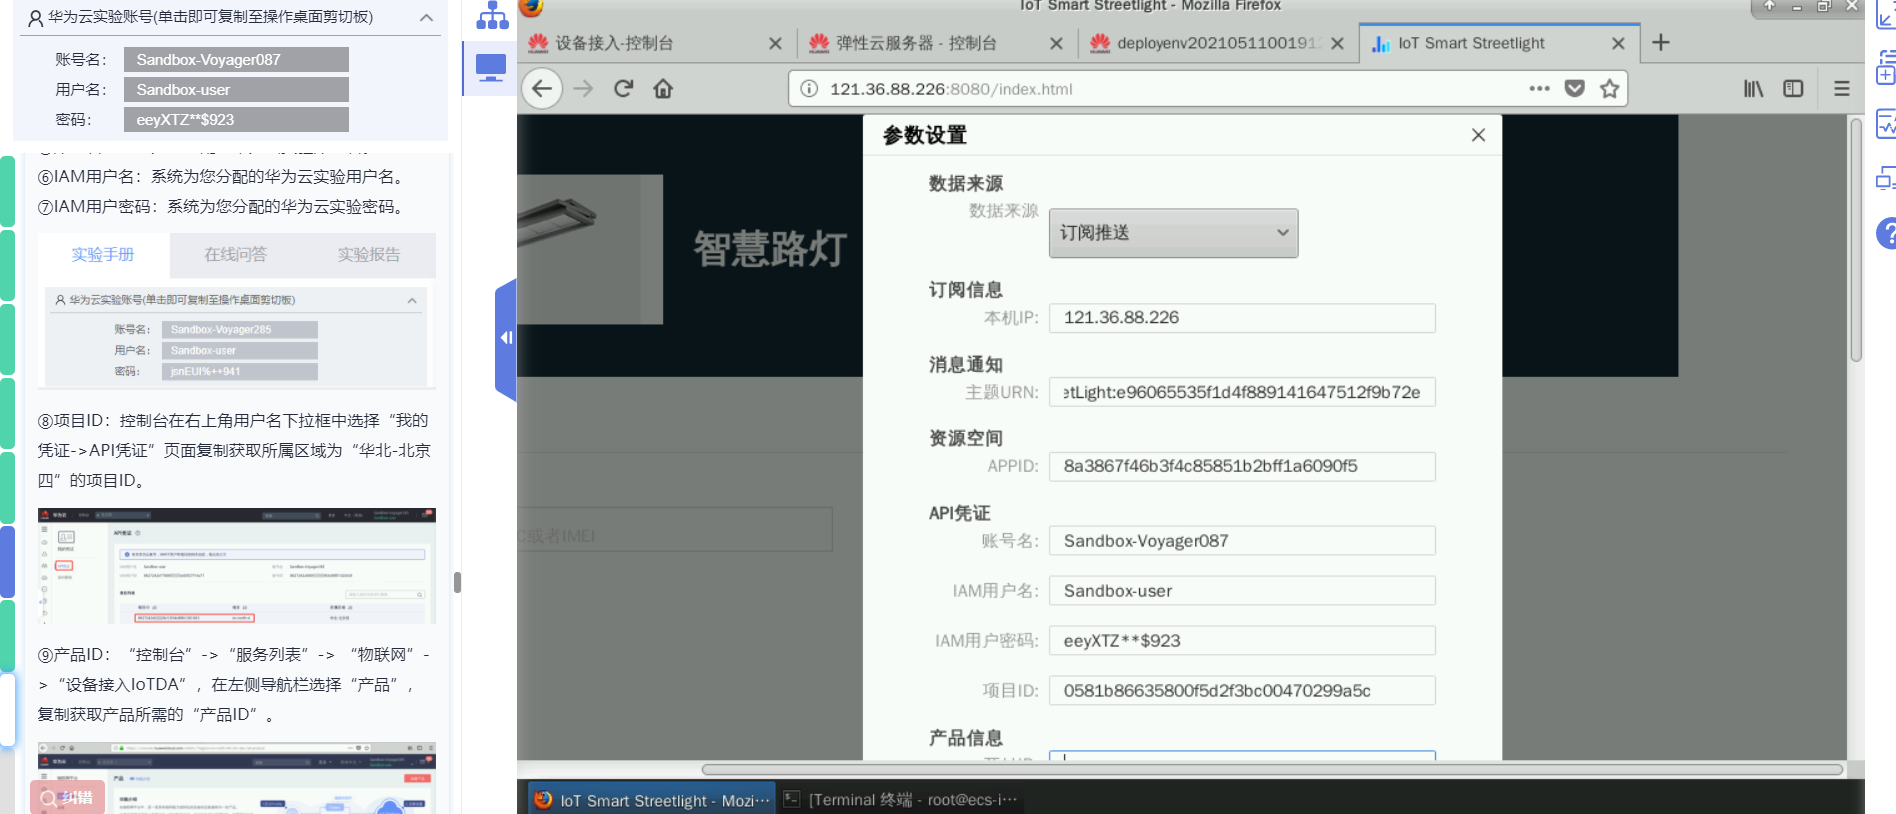This screenshot has width=1896, height=814.
Task: Close the deployenv tab
Action: coord(1337,43)
